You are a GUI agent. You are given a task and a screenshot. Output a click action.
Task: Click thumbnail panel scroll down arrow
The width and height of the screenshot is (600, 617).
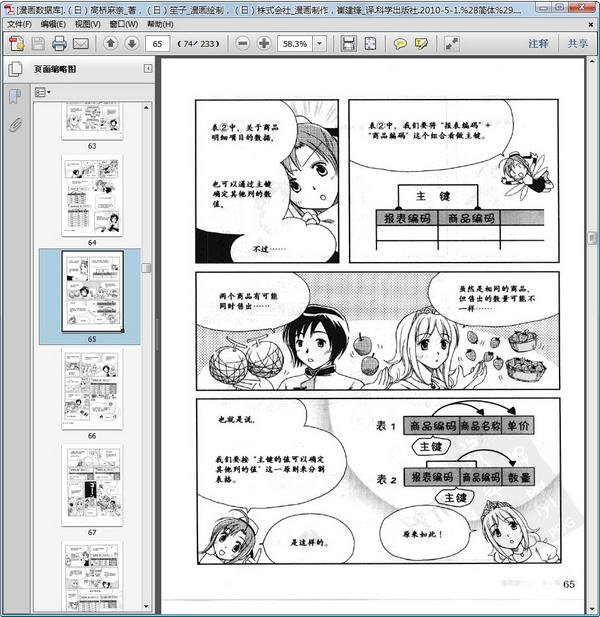pyautogui.click(x=146, y=606)
